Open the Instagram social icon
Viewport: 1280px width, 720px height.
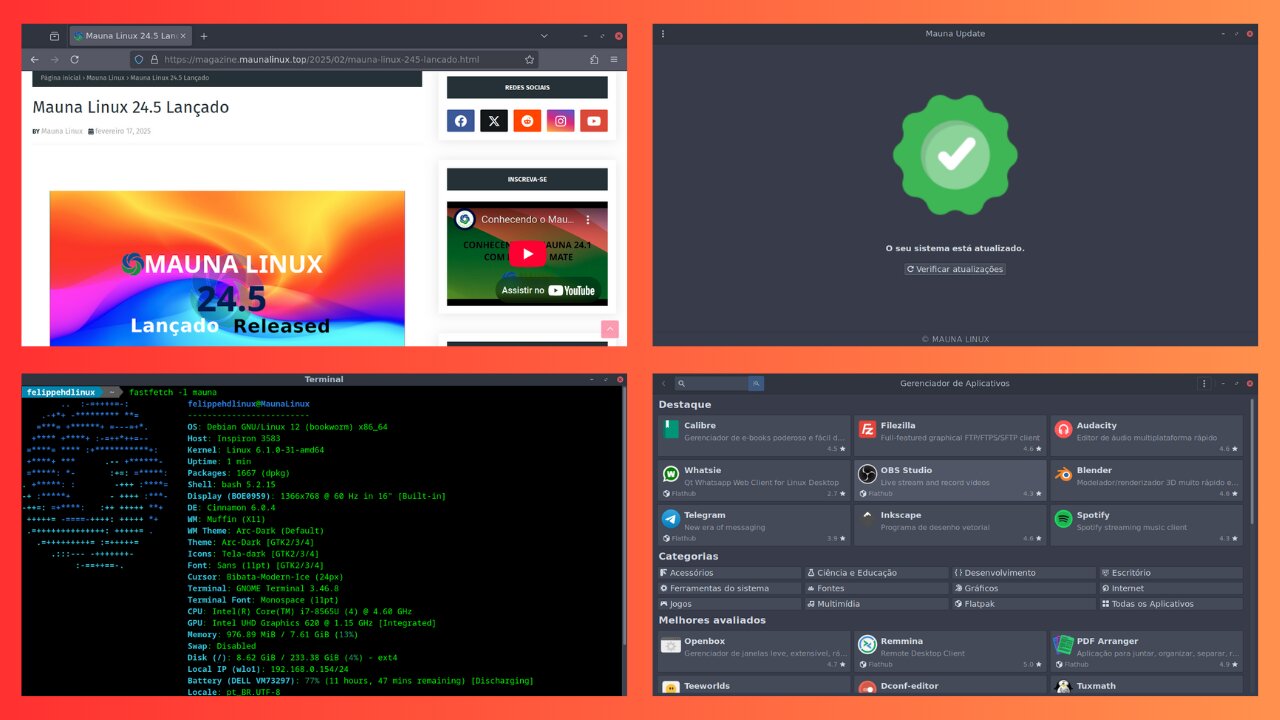pyautogui.click(x=561, y=121)
